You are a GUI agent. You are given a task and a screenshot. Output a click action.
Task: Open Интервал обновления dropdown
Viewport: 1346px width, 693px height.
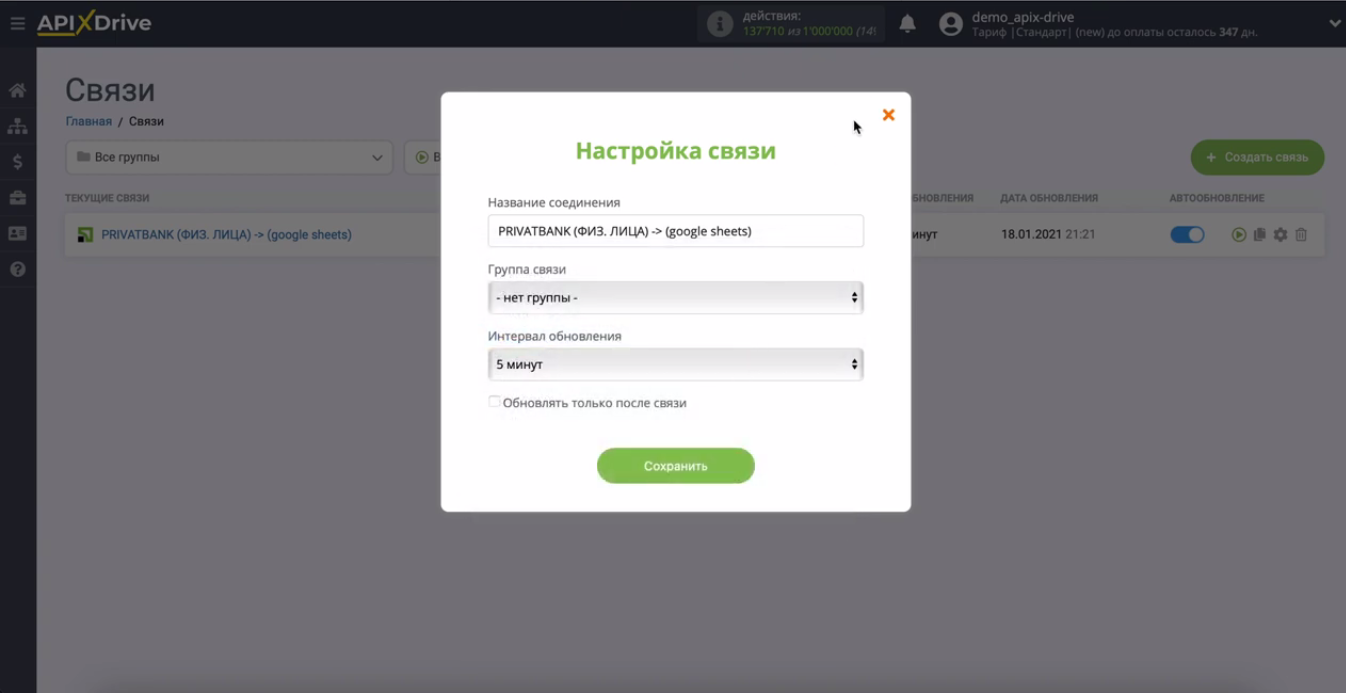pyautogui.click(x=675, y=364)
